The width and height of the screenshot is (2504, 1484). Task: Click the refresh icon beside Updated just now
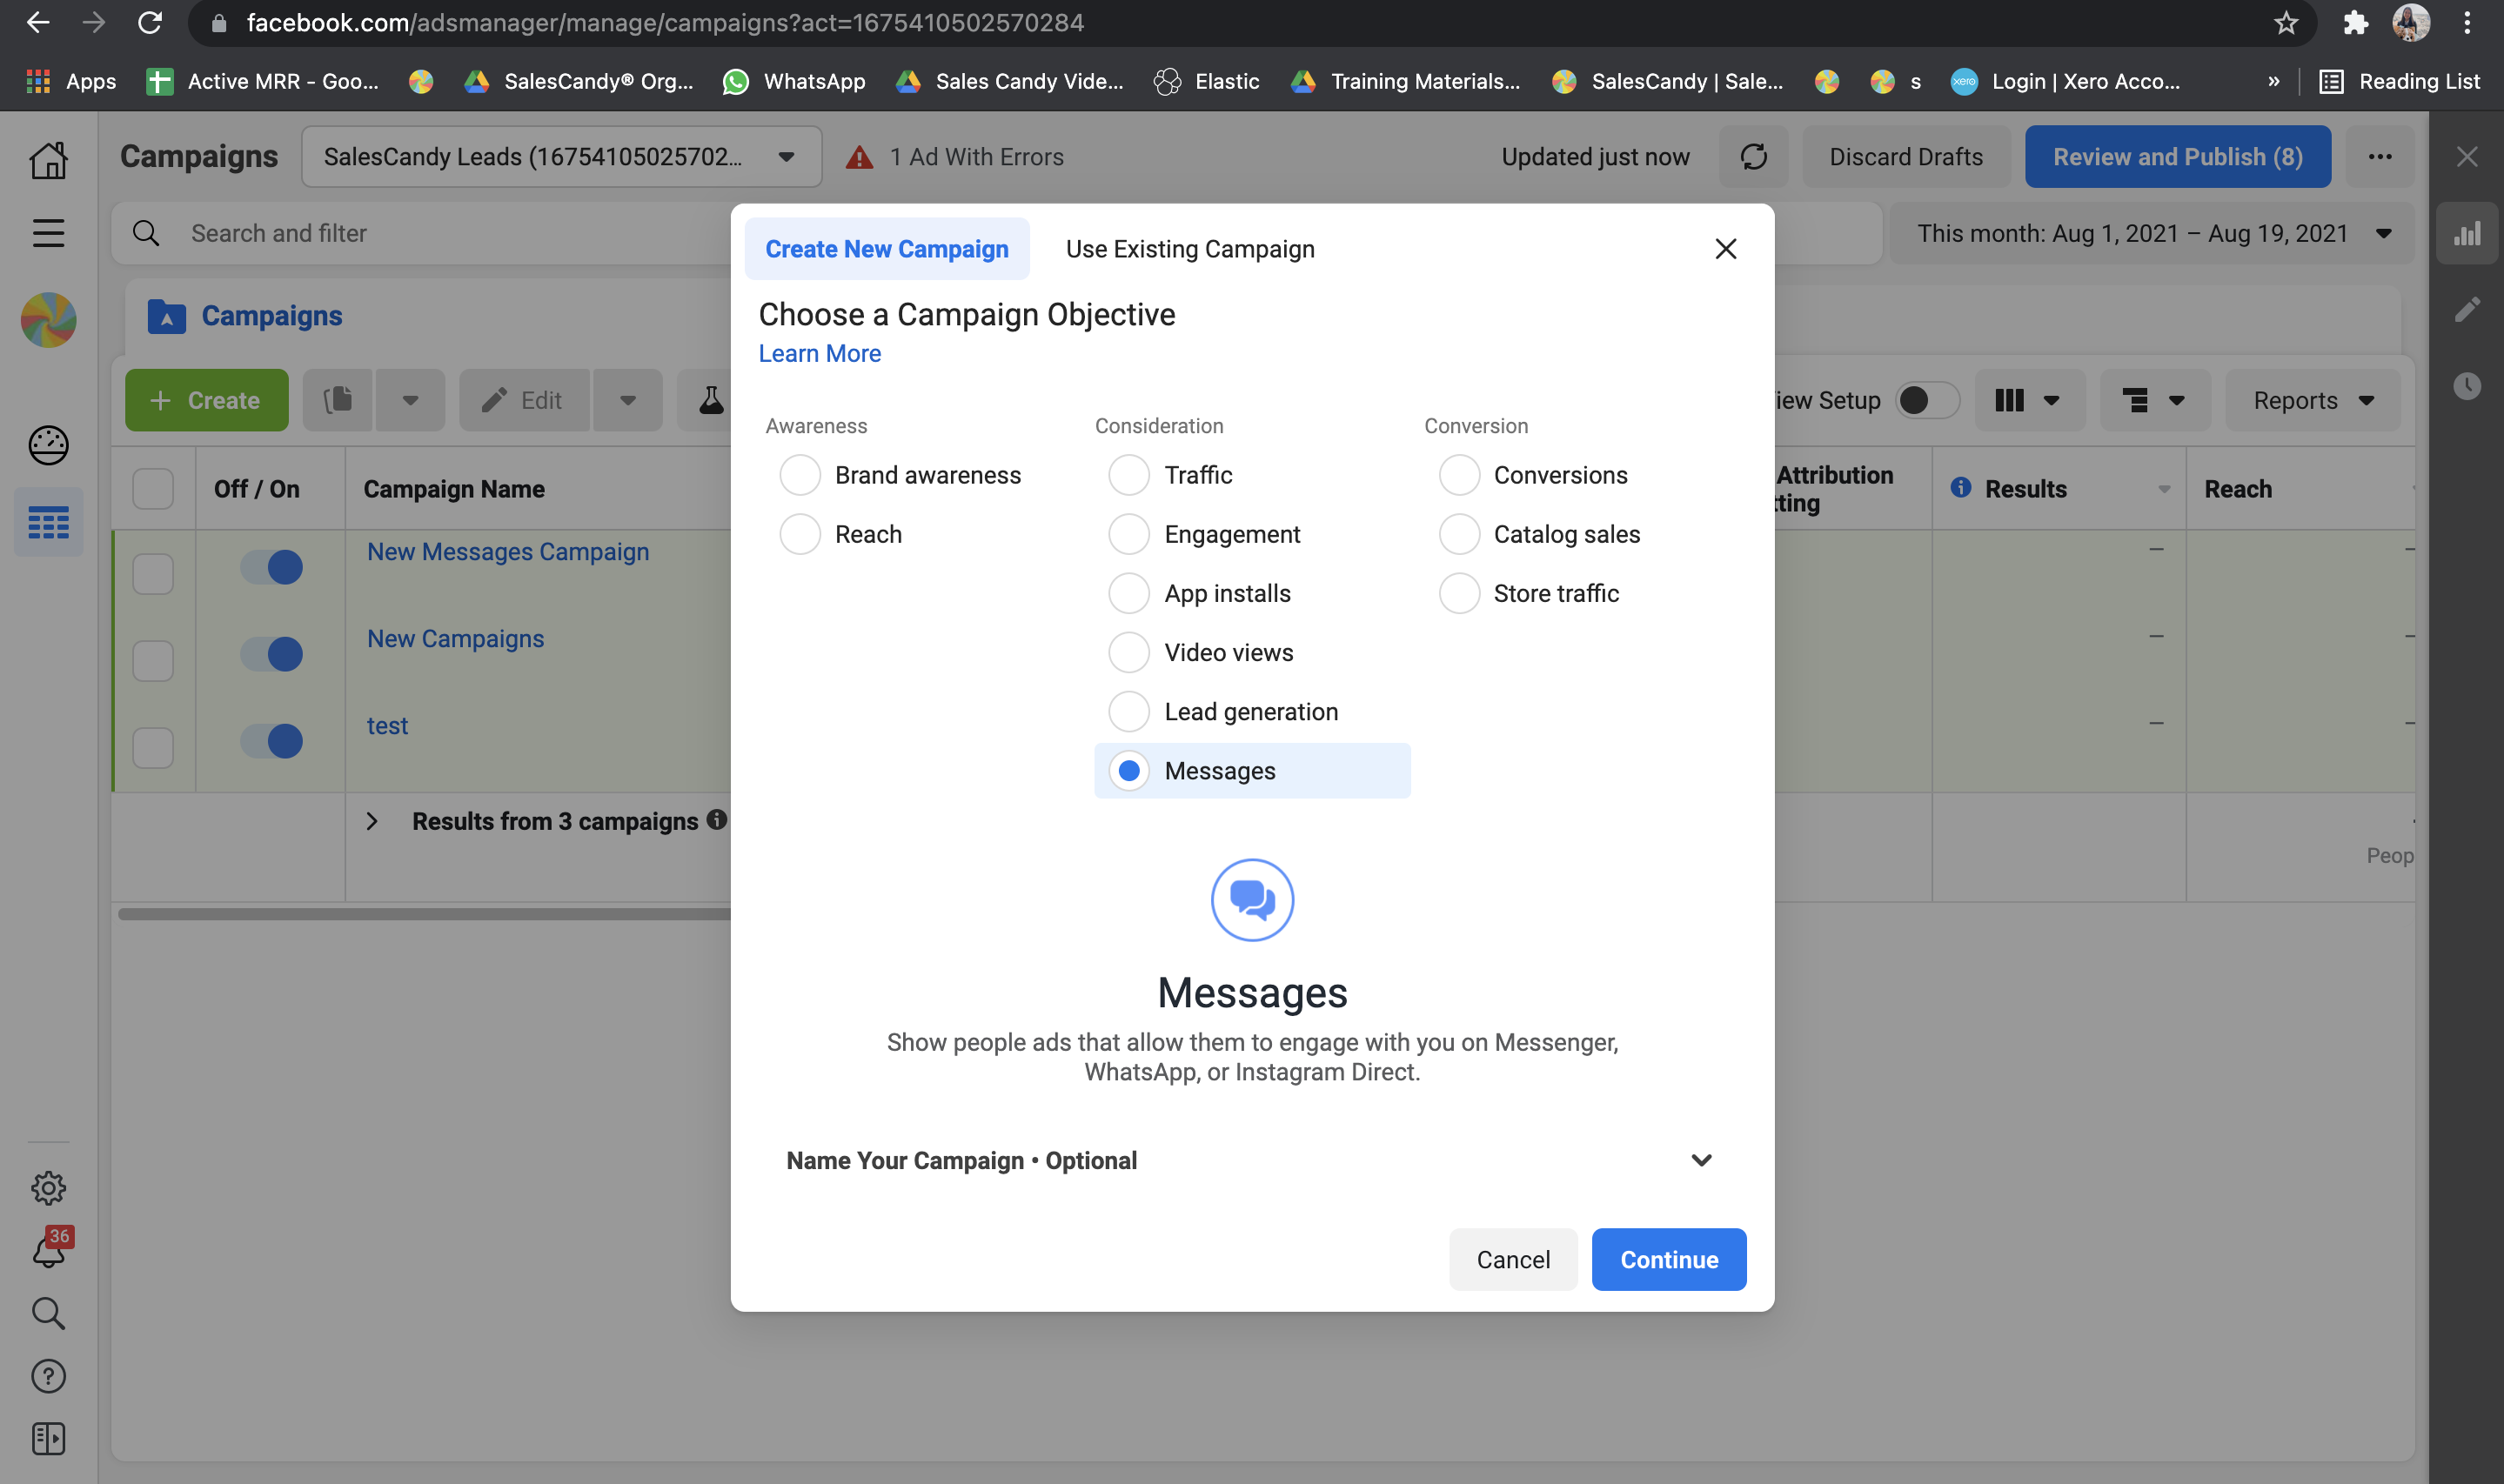pos(1753,157)
